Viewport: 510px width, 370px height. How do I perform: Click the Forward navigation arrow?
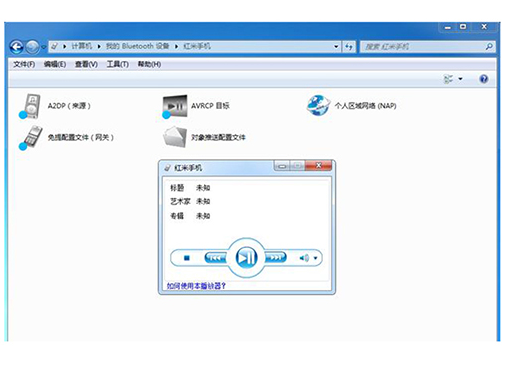click(x=32, y=47)
